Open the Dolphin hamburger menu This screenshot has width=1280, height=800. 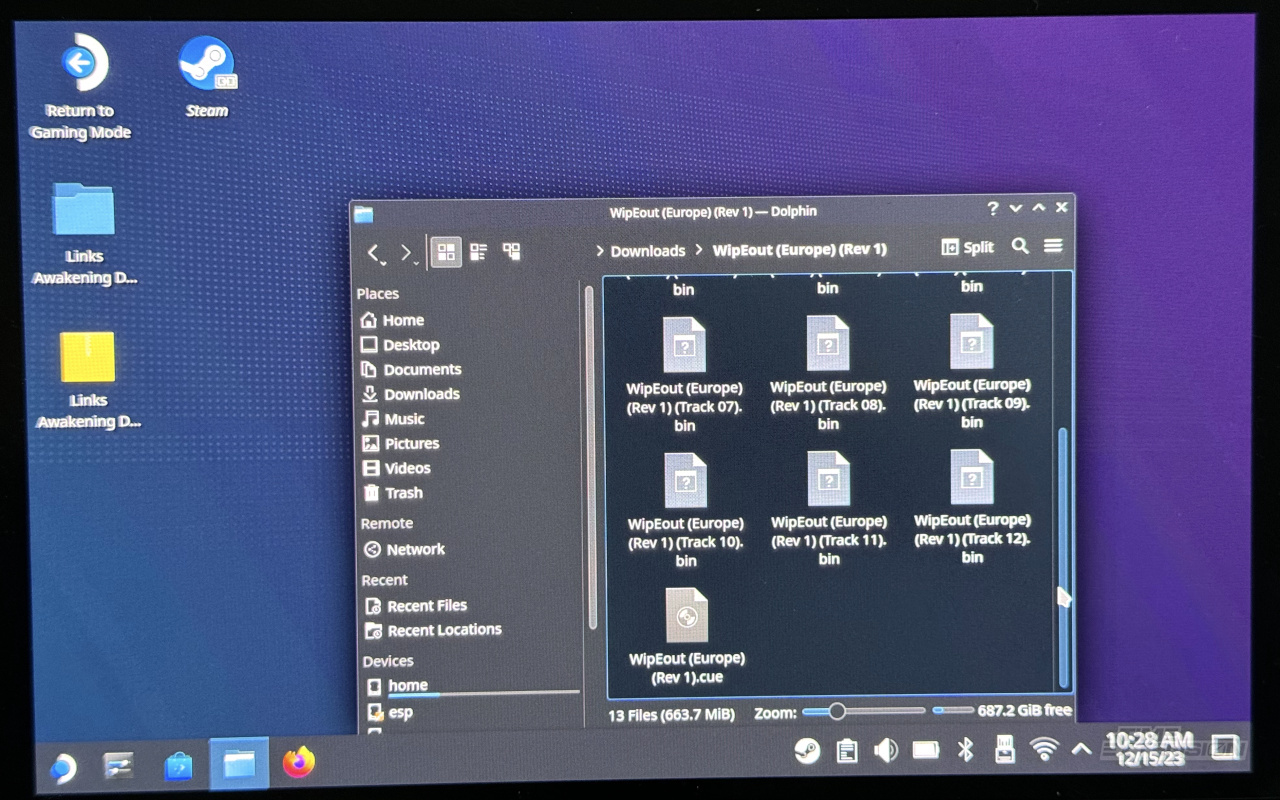(x=1053, y=246)
